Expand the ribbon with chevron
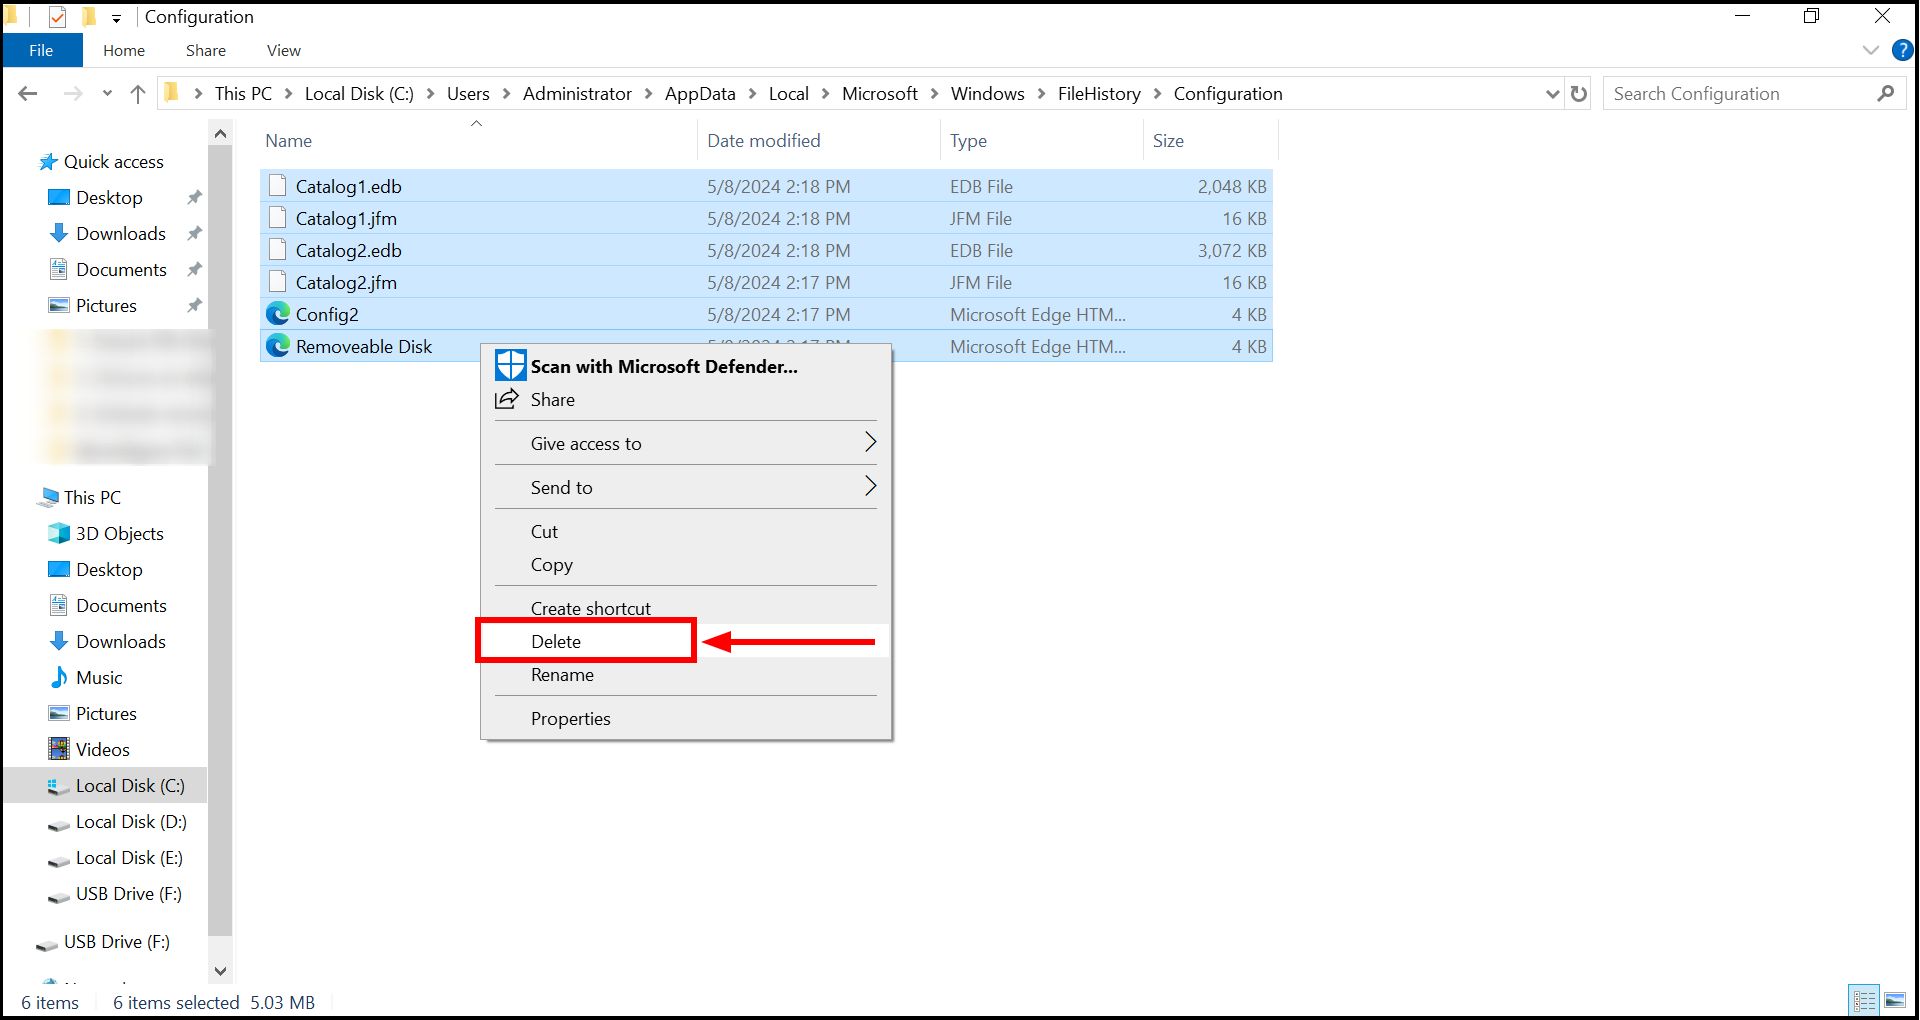This screenshot has width=1920, height=1020. (x=1871, y=50)
